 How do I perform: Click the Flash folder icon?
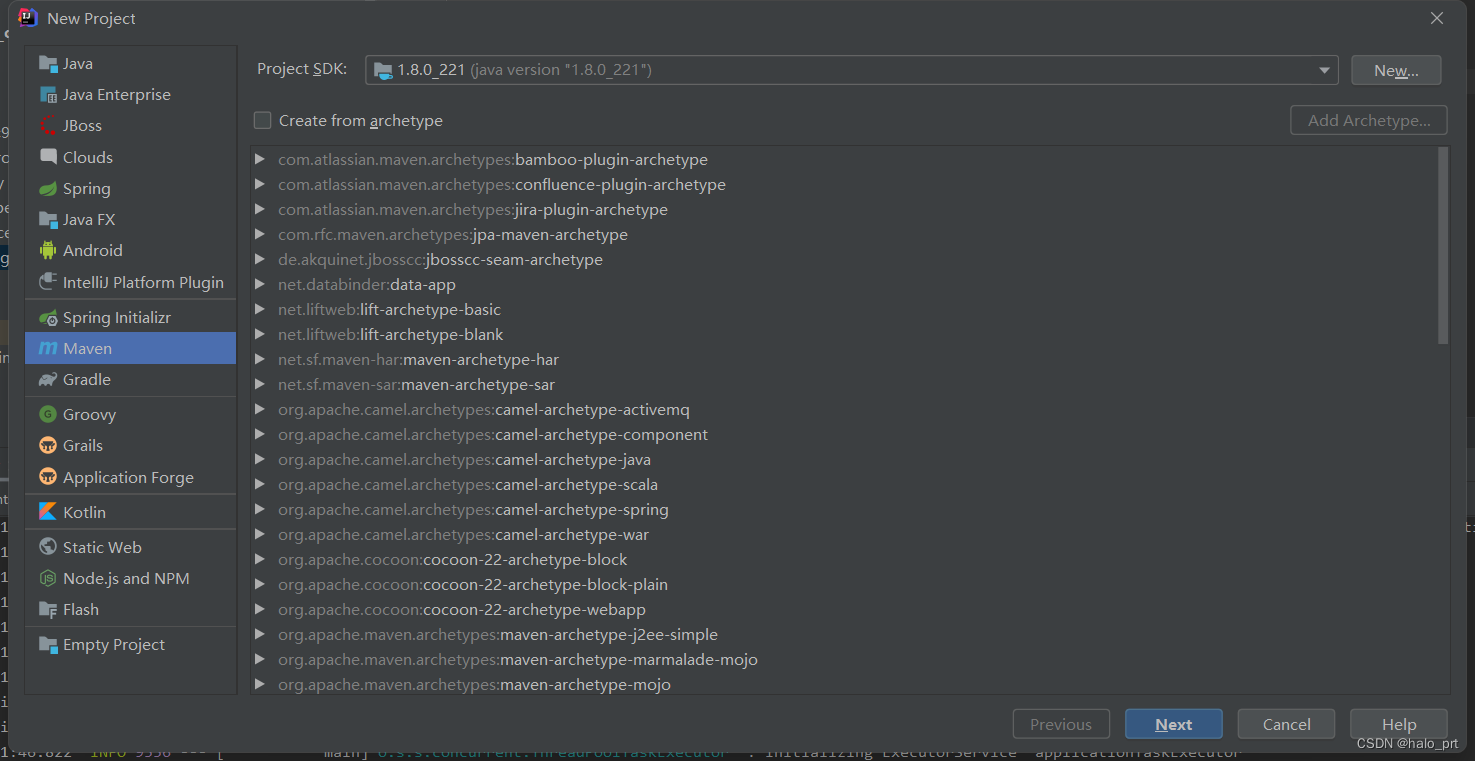48,610
